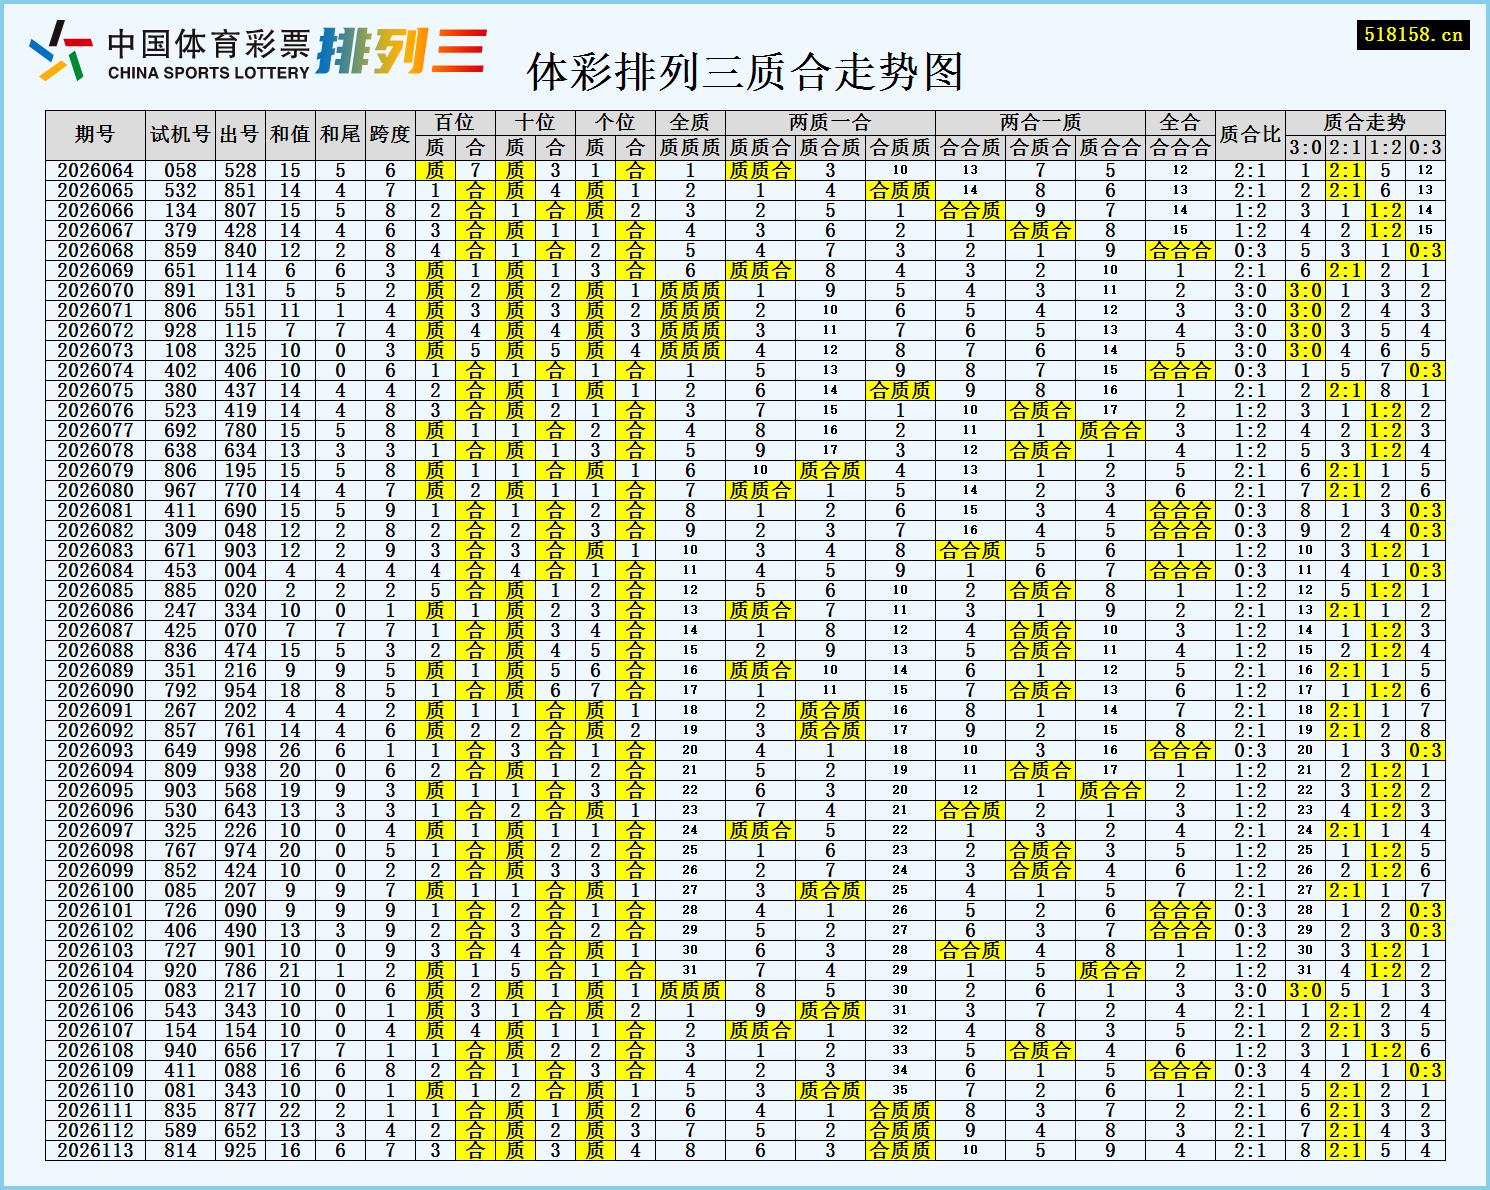Viewport: 1490px width, 1190px height.
Task: Click the 中国体育彩票 brand text
Action: tap(208, 43)
